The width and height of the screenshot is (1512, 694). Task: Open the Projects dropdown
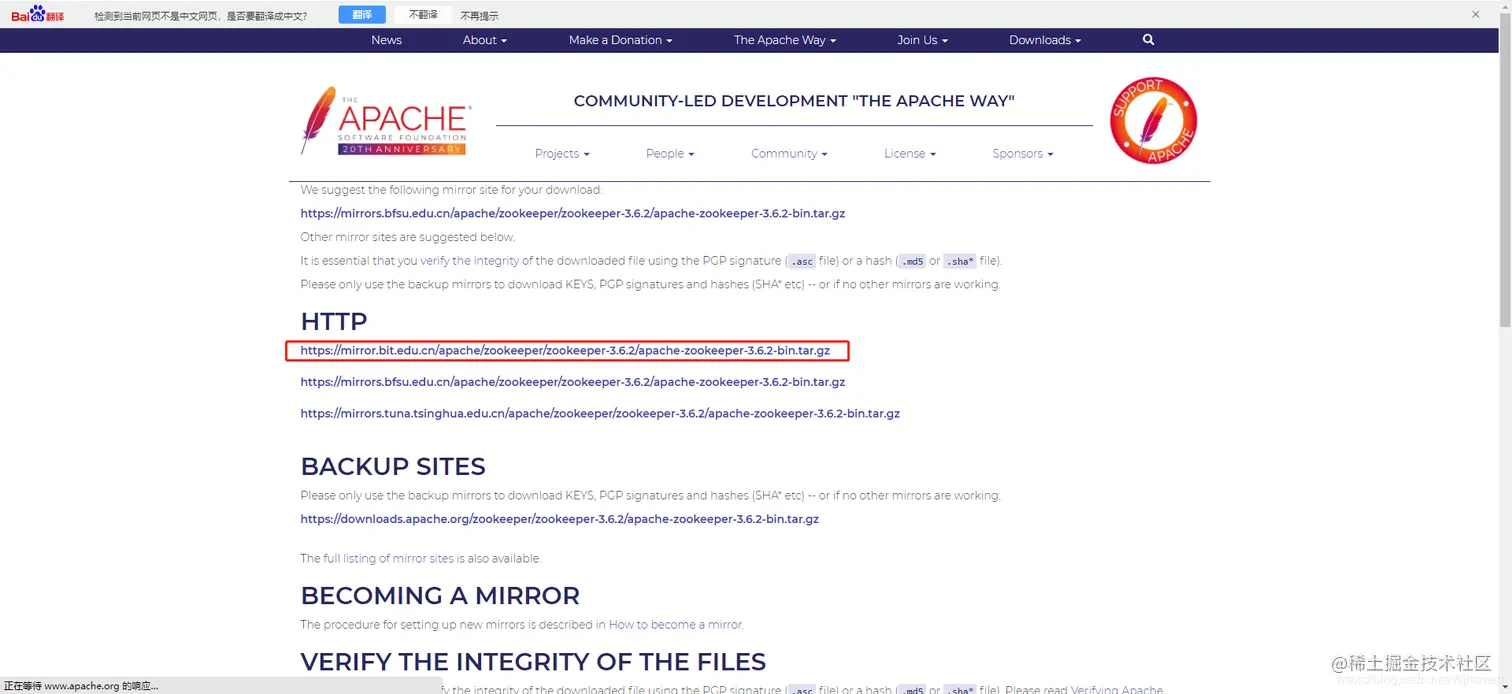click(562, 153)
